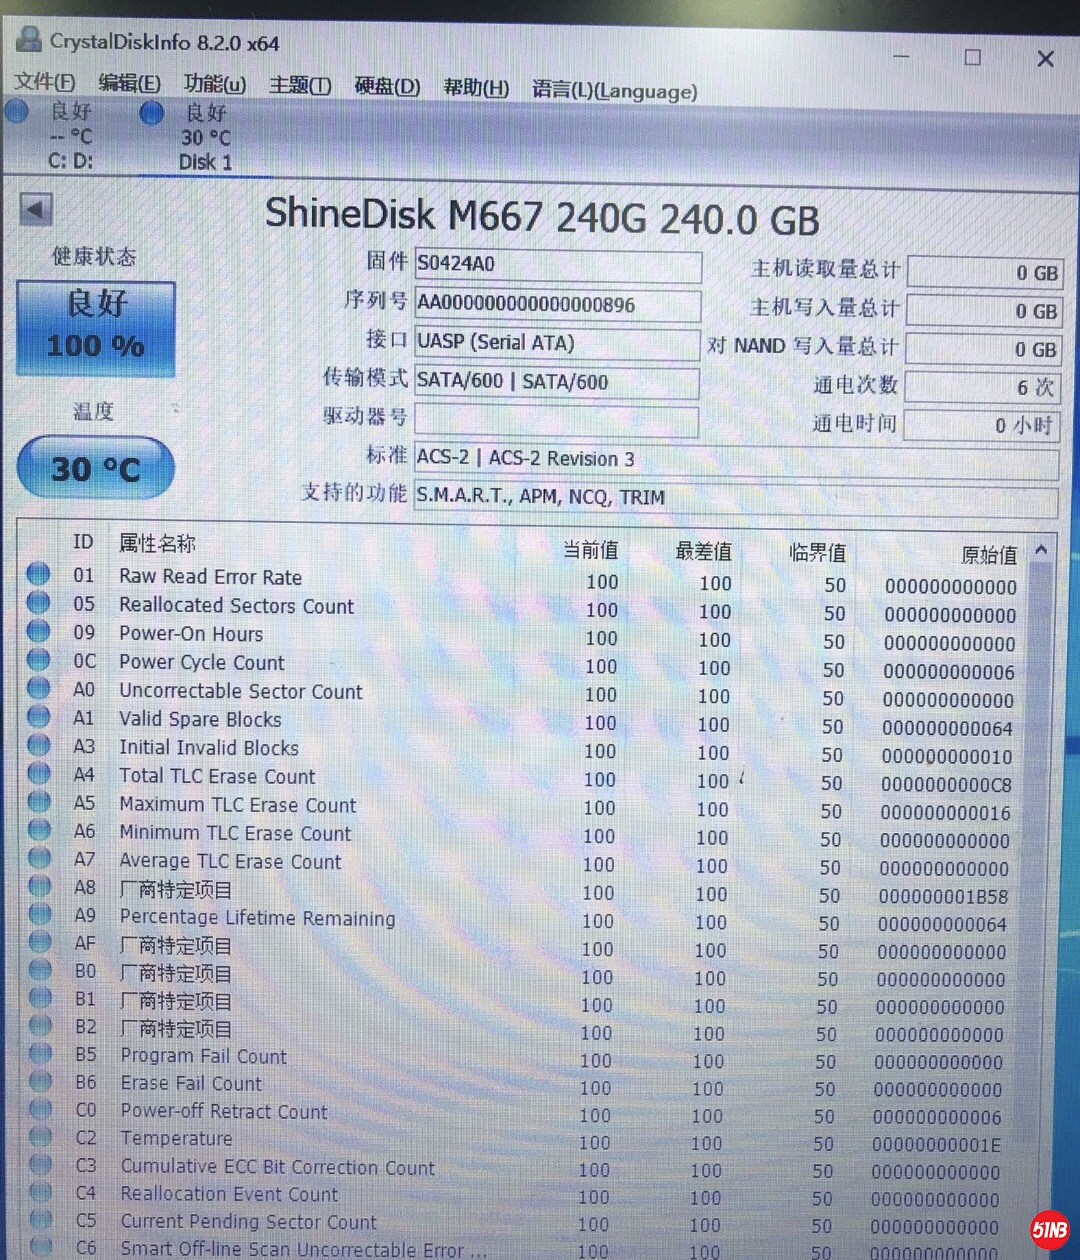1080x1260 pixels.
Task: Click status icon for Program Fail Count
Action: click(x=40, y=1052)
